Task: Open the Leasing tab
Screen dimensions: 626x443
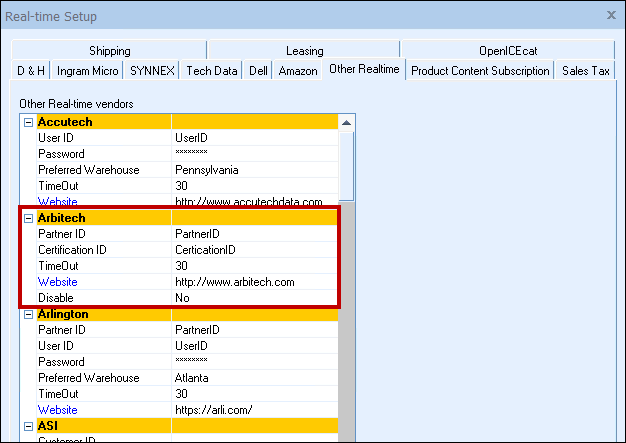Action: (304, 51)
